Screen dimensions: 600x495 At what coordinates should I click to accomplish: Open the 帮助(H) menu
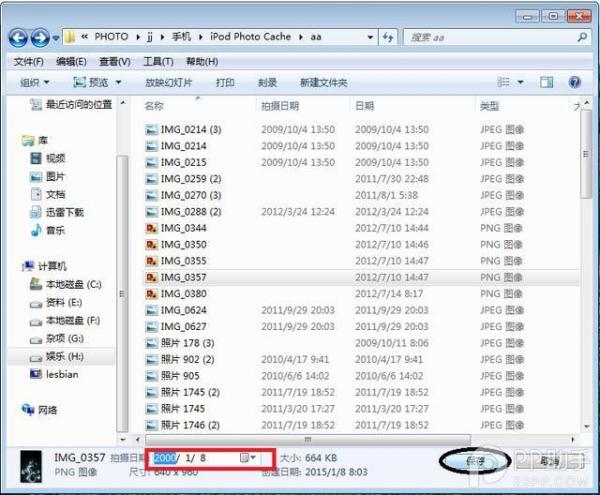click(x=202, y=62)
